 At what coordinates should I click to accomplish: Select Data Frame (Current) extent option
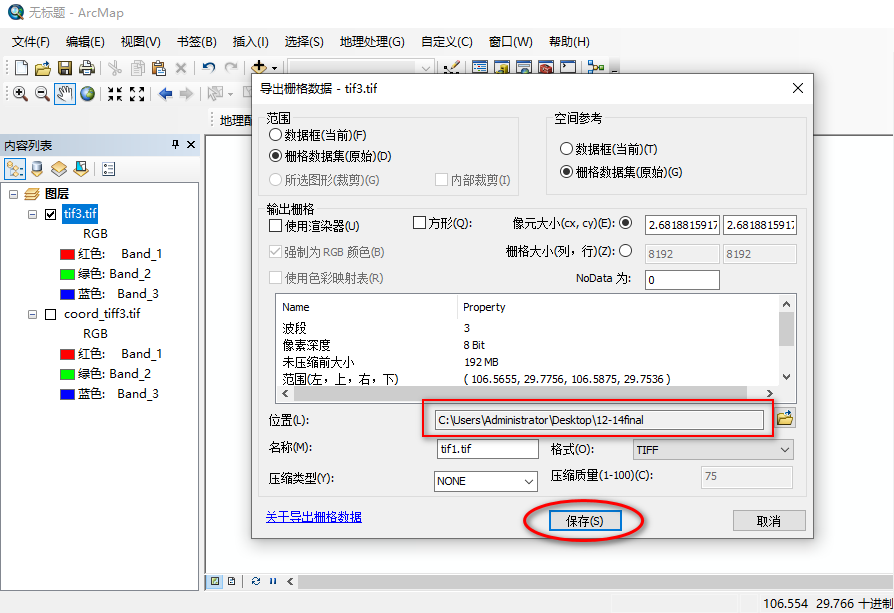(276, 135)
